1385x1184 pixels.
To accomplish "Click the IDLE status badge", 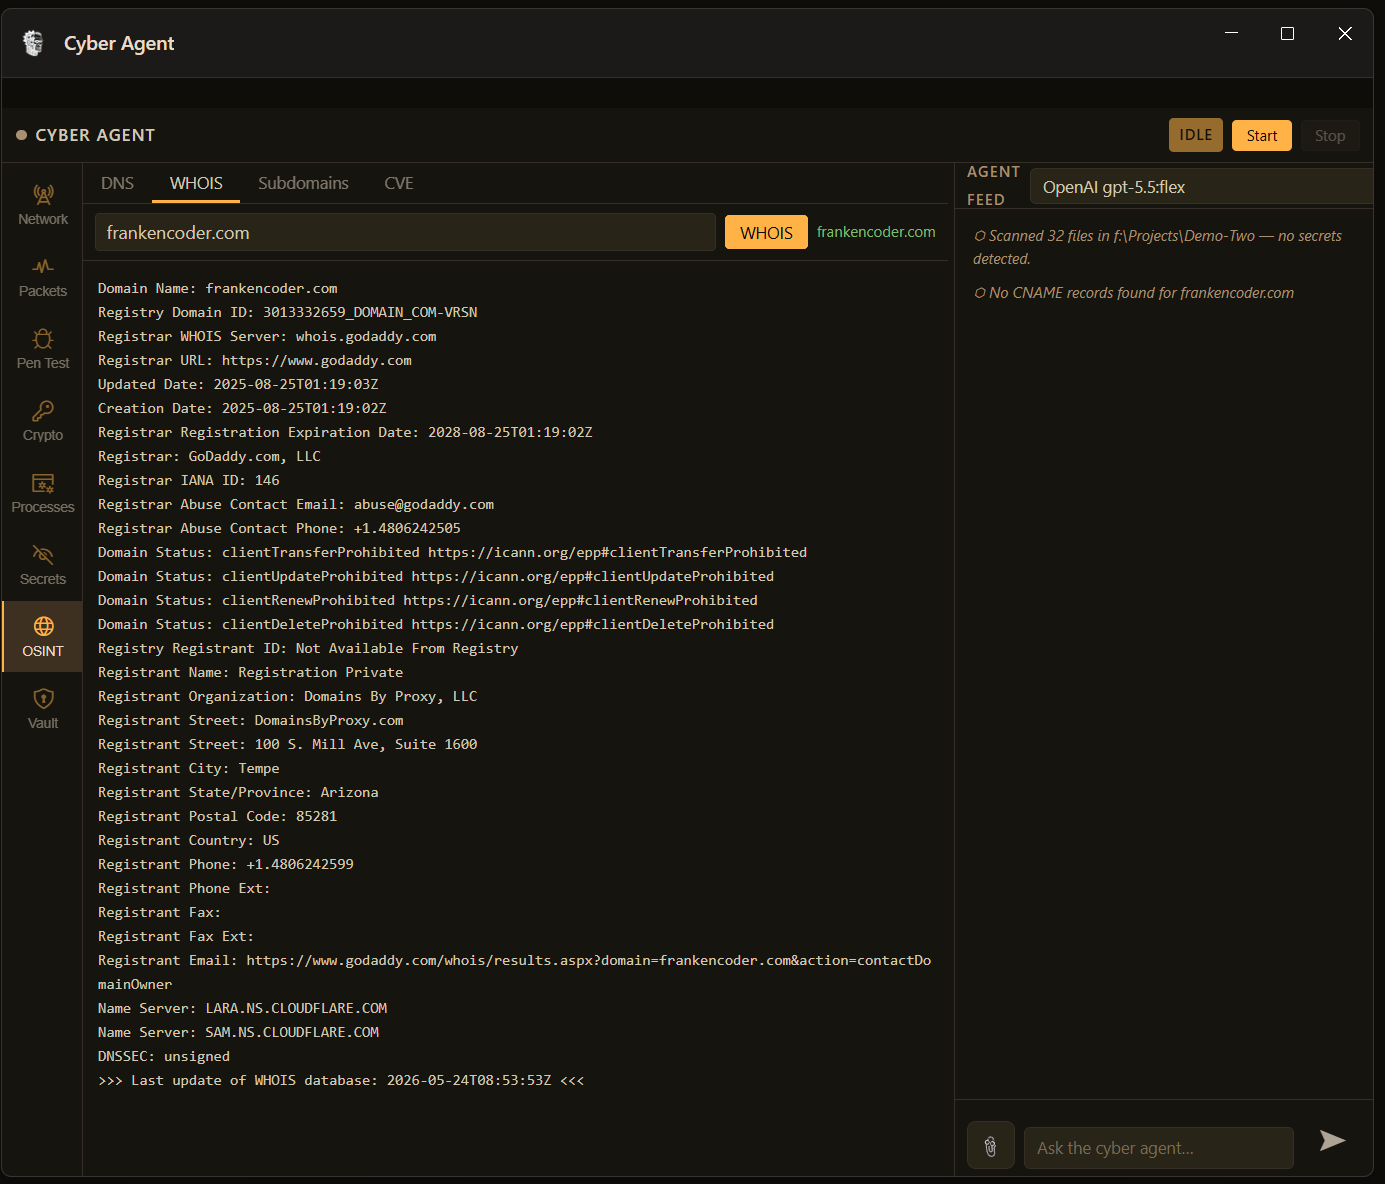I will [x=1196, y=135].
